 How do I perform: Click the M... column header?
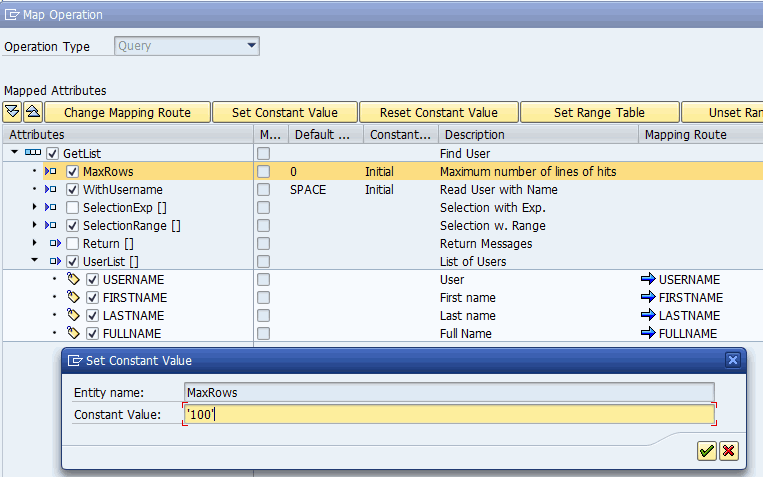point(271,134)
